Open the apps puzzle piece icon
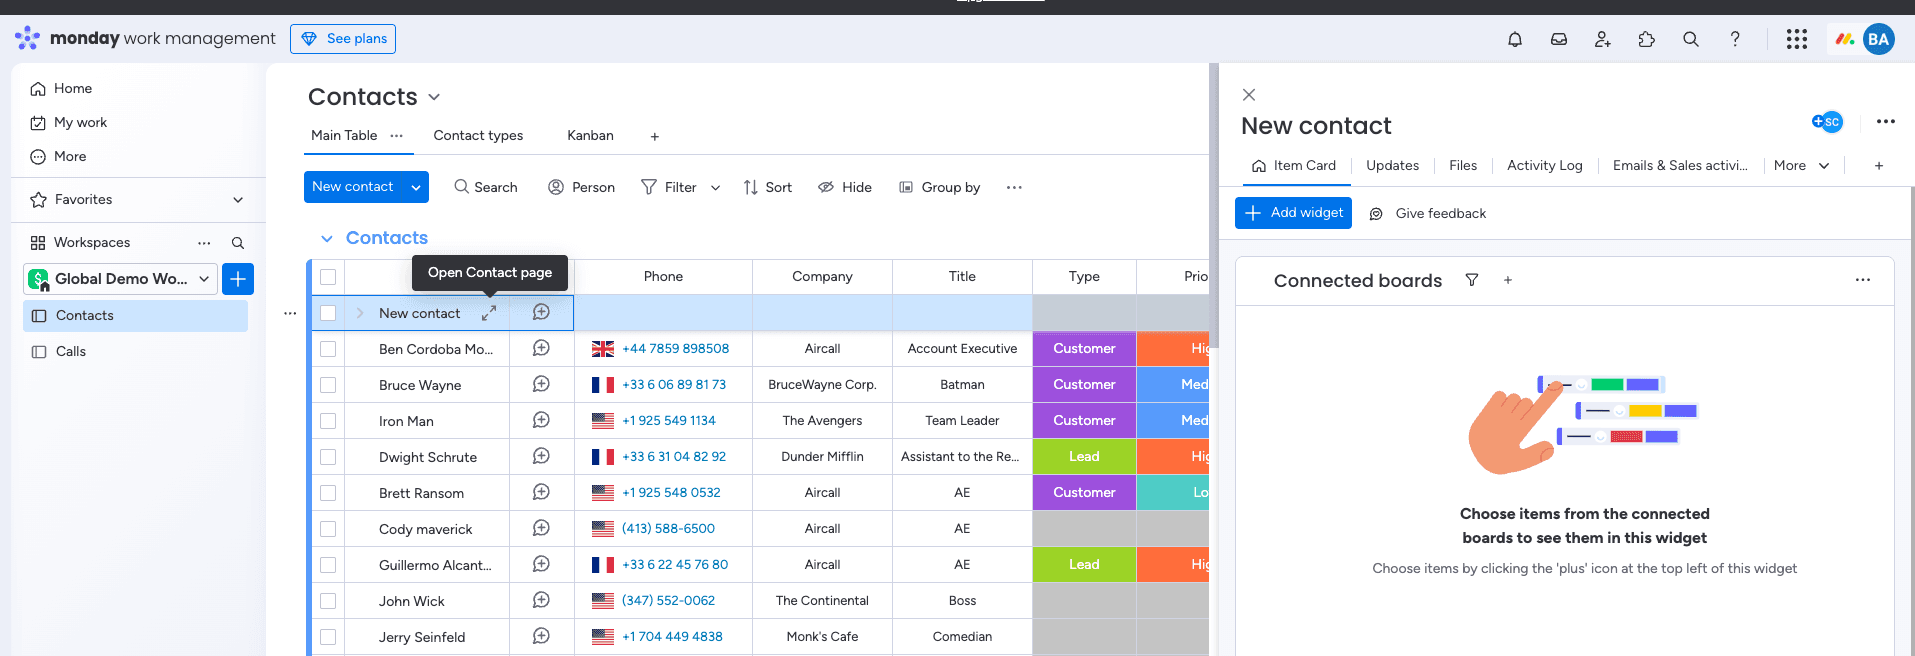Viewport: 1915px width, 656px height. pyautogui.click(x=1647, y=39)
